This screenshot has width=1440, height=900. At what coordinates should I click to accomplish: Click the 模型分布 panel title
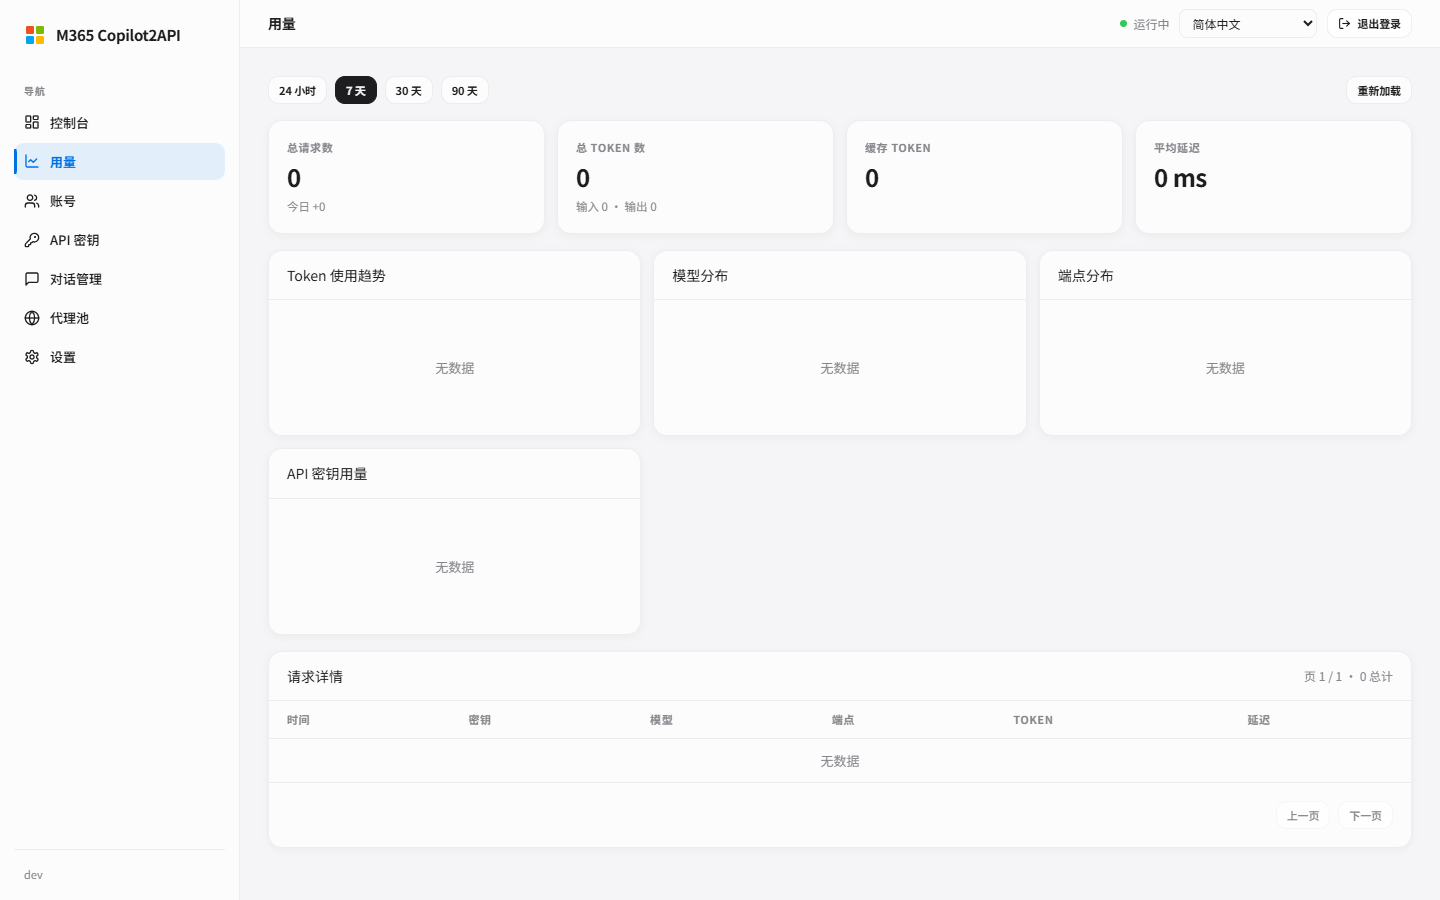tap(700, 276)
